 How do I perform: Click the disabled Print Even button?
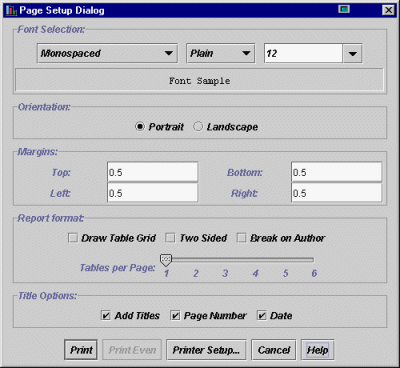click(x=132, y=350)
